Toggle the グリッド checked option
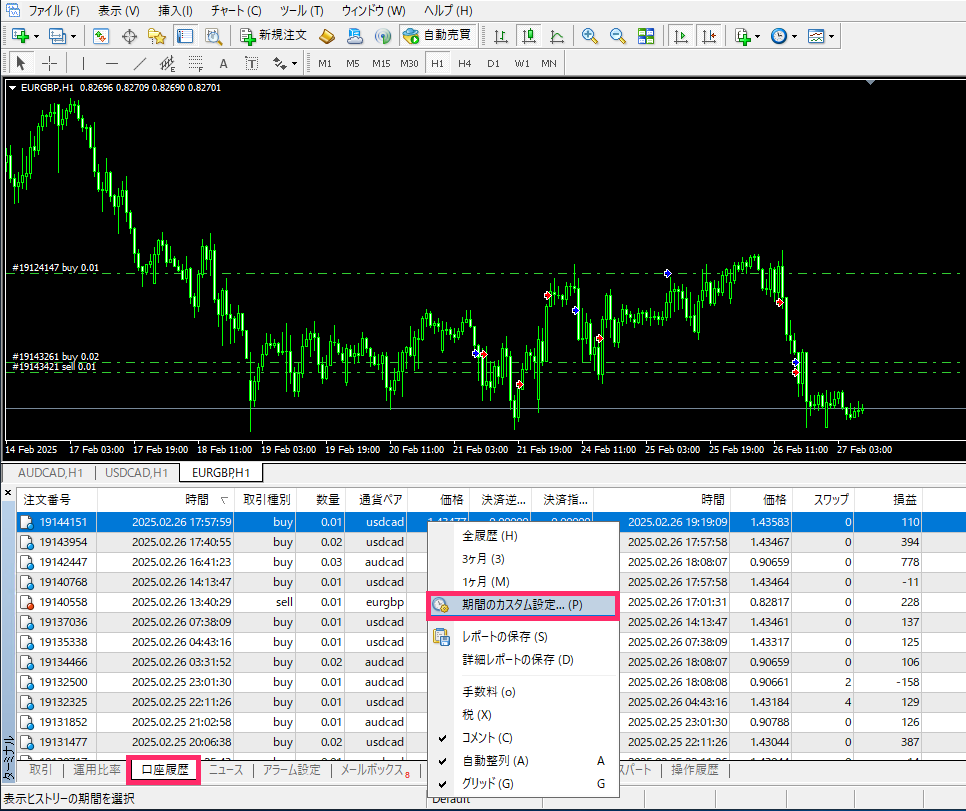966x811 pixels. click(x=488, y=784)
